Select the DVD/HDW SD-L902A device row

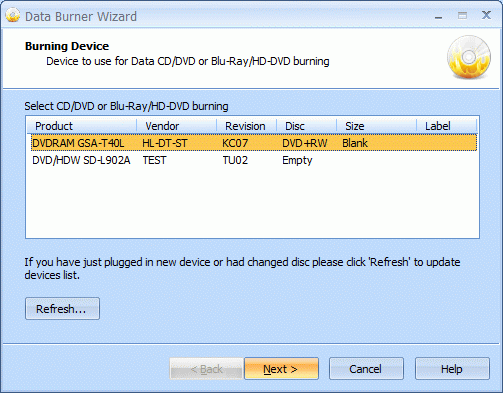254,160
